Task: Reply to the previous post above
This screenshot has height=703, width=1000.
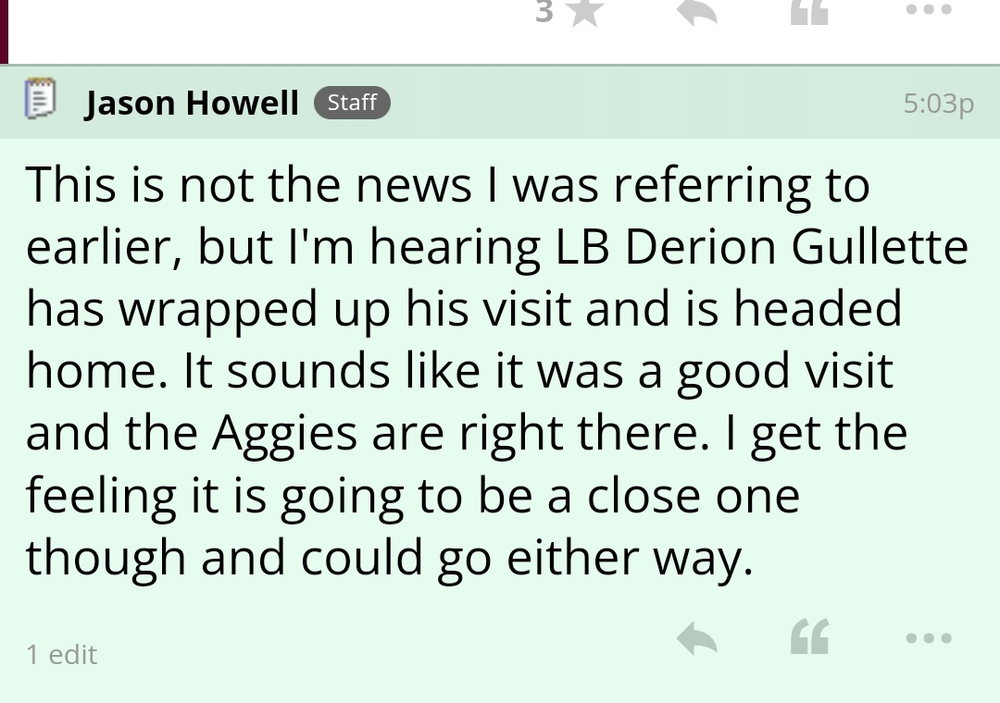Action: click(x=696, y=12)
